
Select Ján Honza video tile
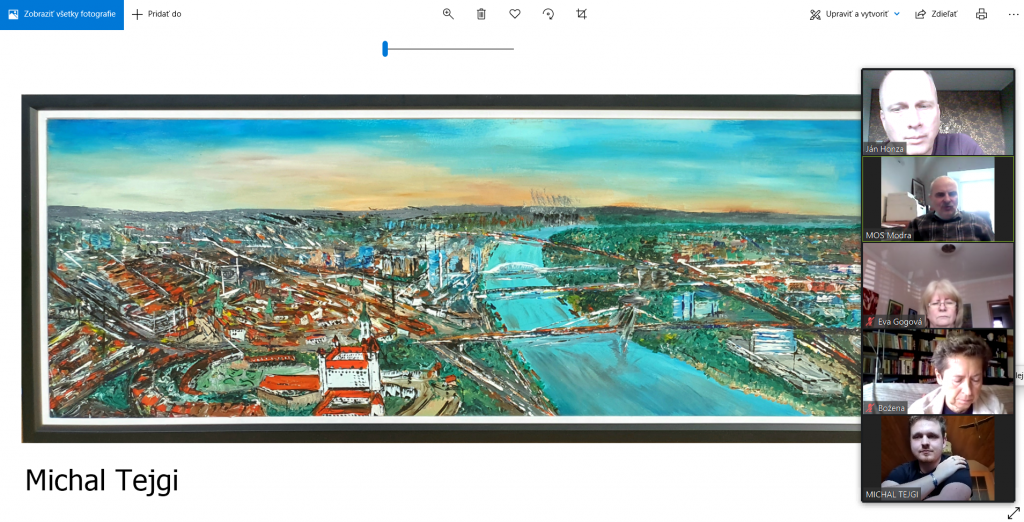tap(937, 112)
